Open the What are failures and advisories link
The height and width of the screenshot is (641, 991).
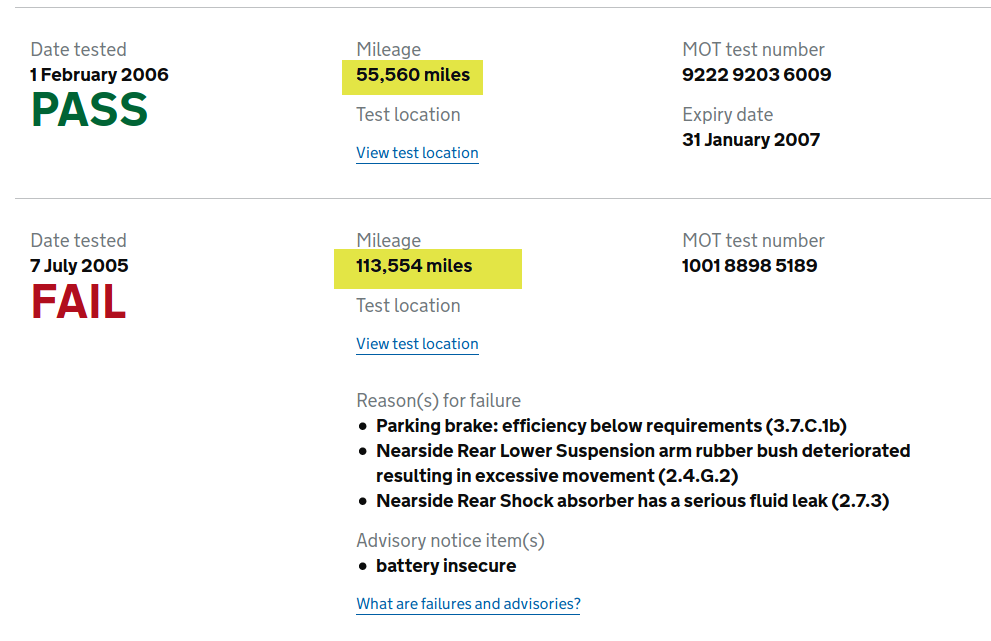[468, 604]
